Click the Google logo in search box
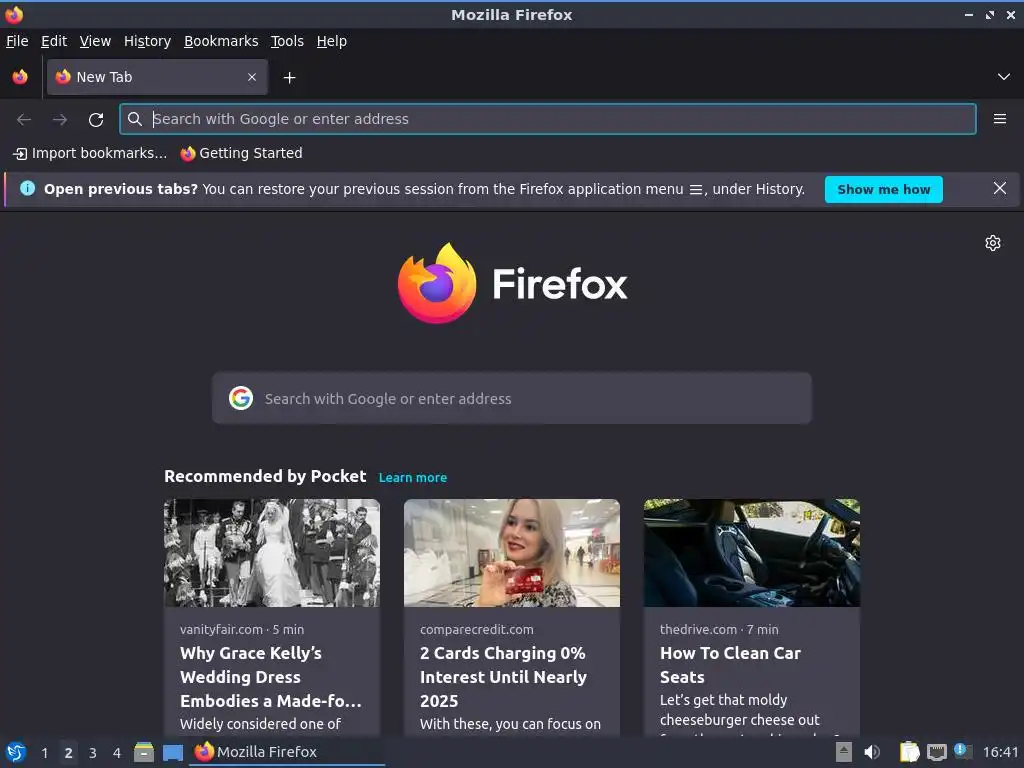 point(240,398)
